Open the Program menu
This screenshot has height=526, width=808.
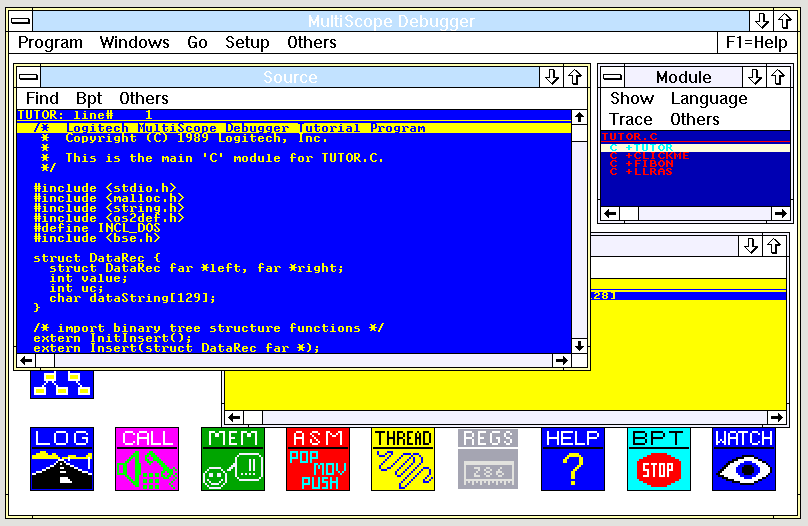[x=50, y=42]
